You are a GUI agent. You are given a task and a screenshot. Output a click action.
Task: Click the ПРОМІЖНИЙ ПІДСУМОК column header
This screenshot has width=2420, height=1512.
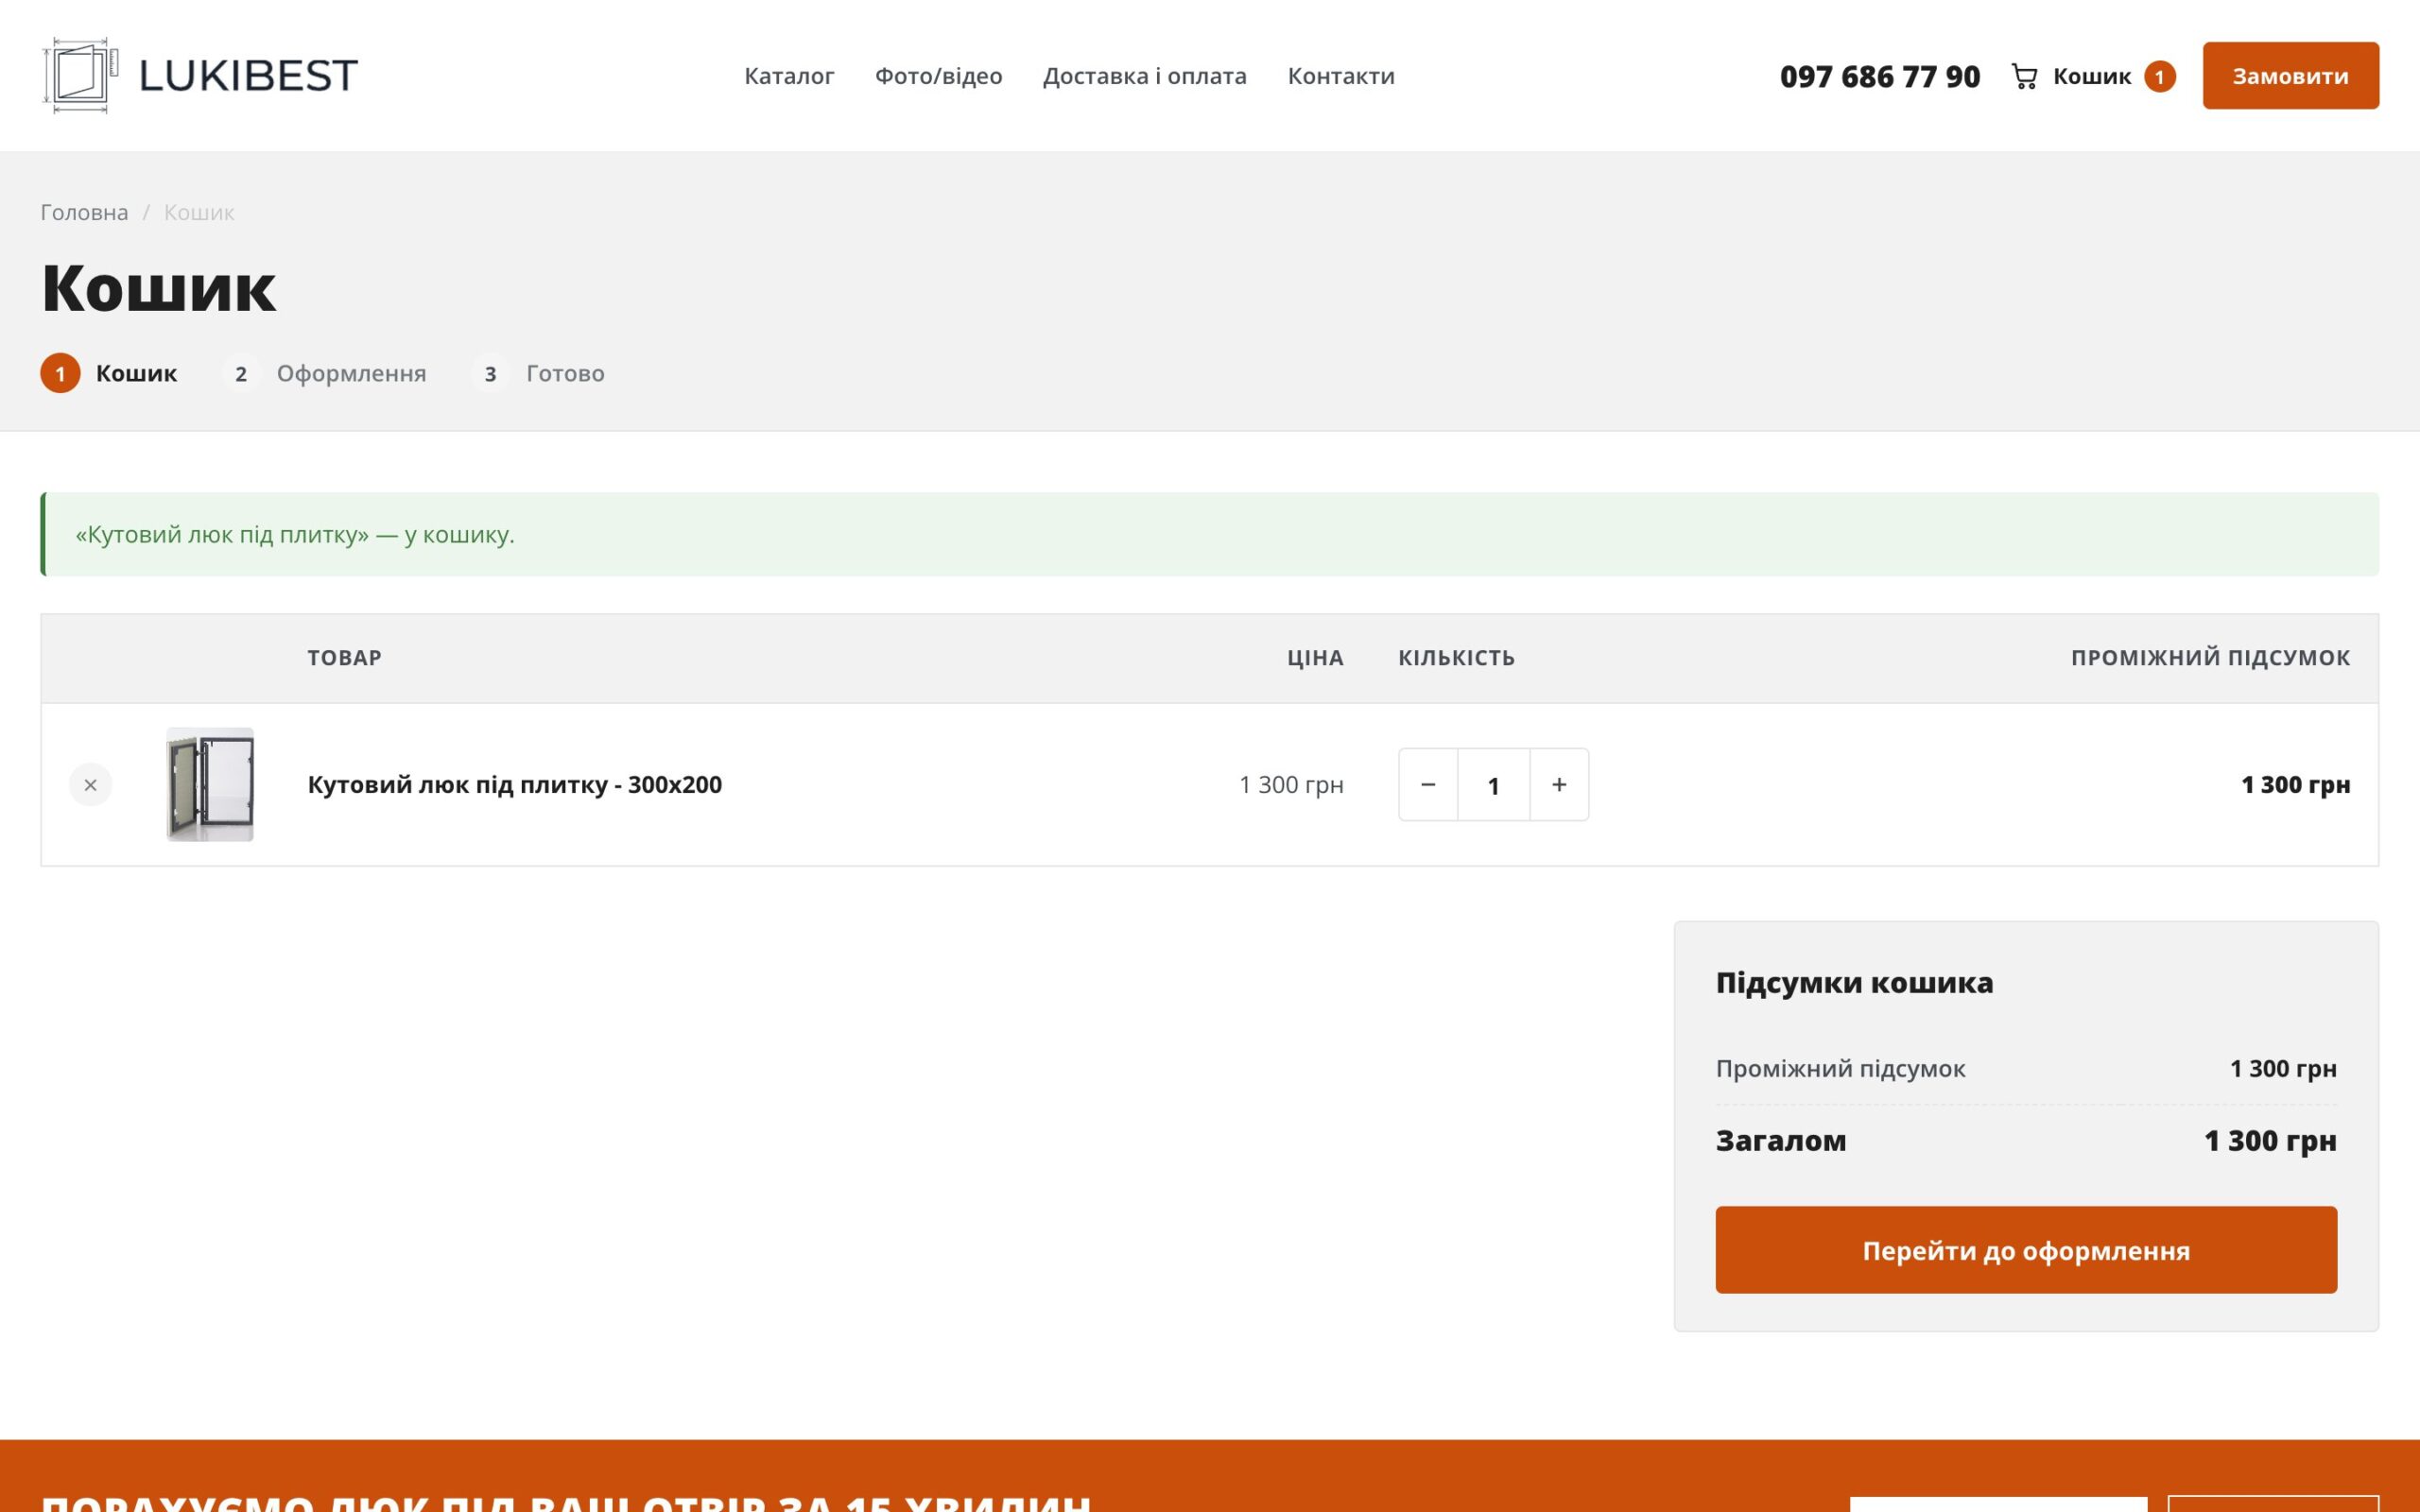point(2210,658)
